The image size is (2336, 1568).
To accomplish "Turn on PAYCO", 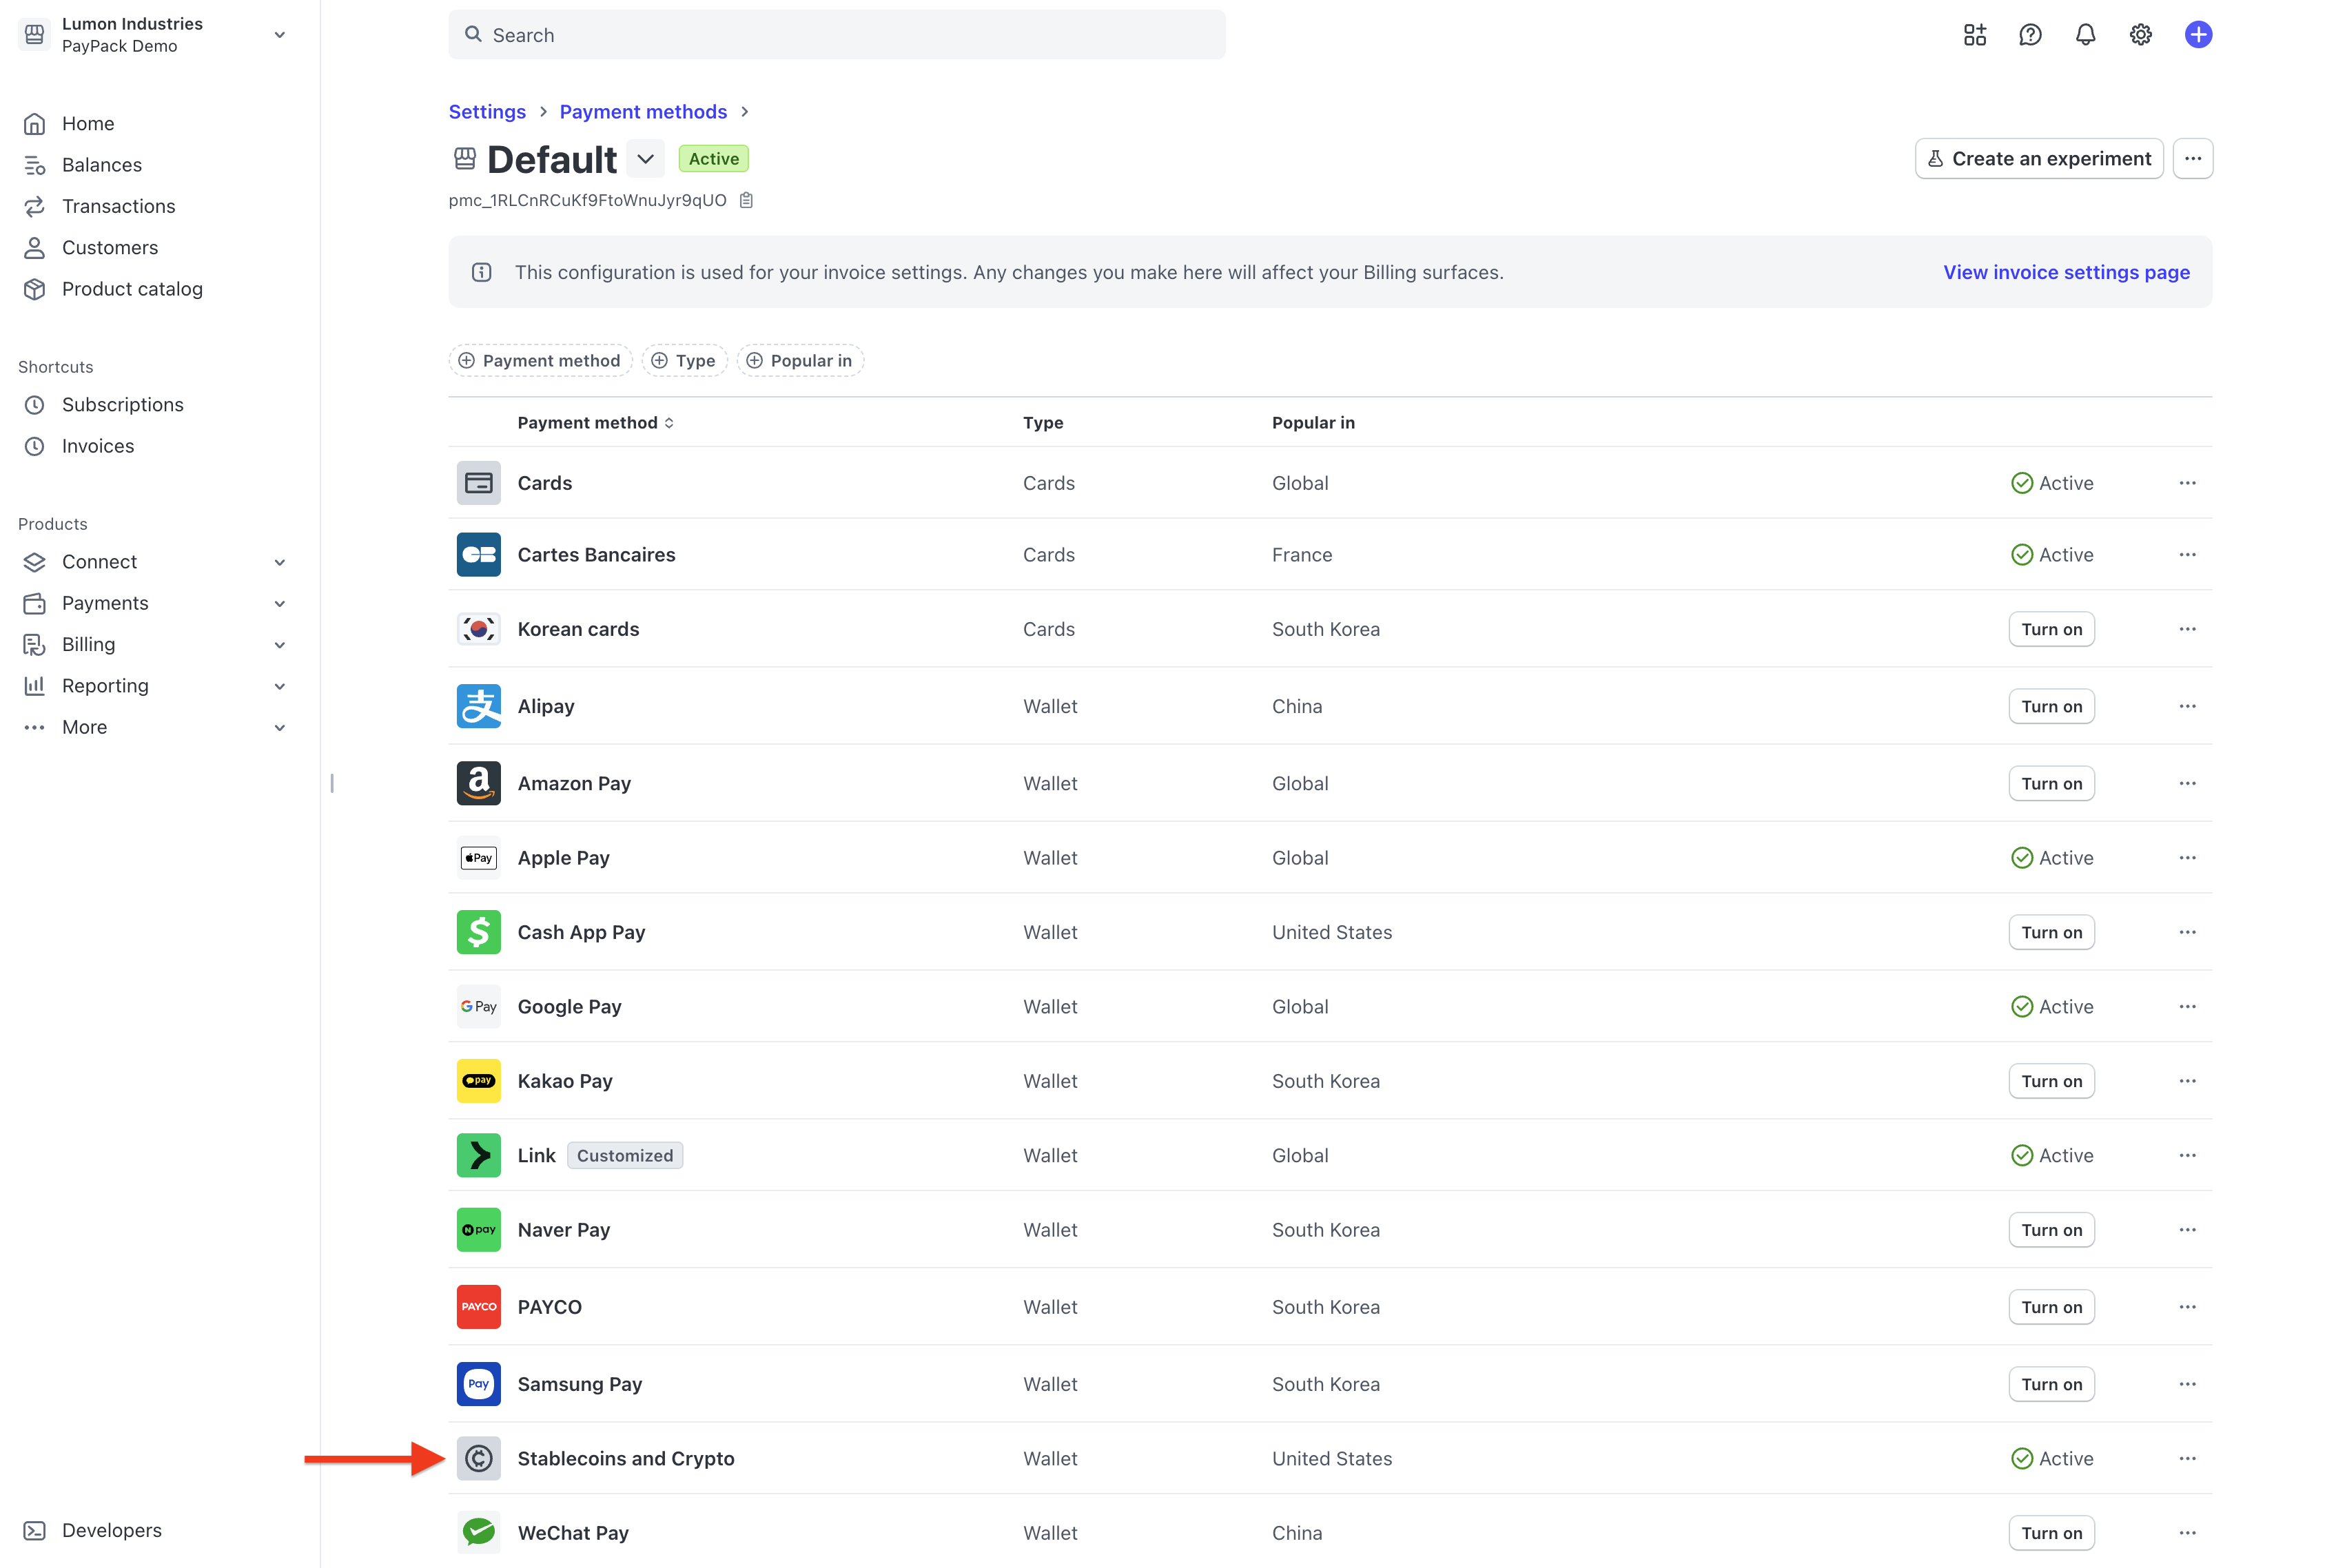I will tap(2051, 1307).
